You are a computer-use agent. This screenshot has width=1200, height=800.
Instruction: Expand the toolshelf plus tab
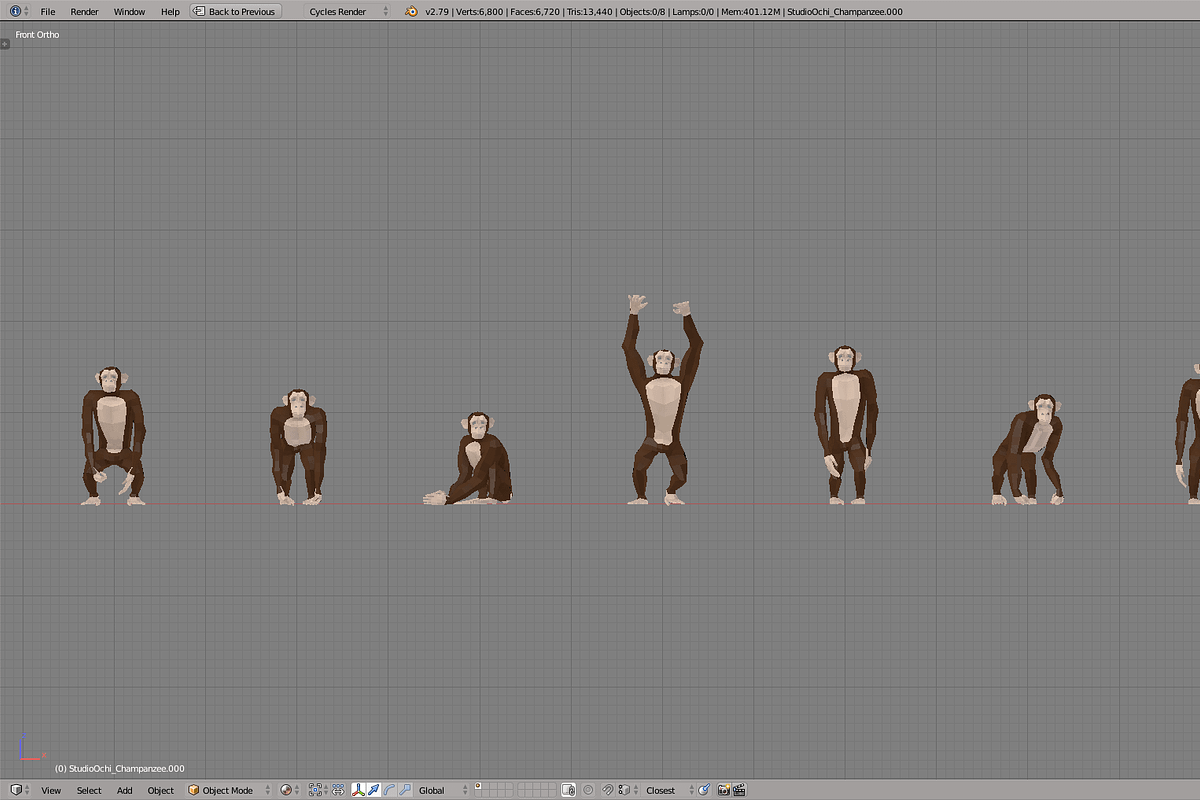tap(5, 44)
